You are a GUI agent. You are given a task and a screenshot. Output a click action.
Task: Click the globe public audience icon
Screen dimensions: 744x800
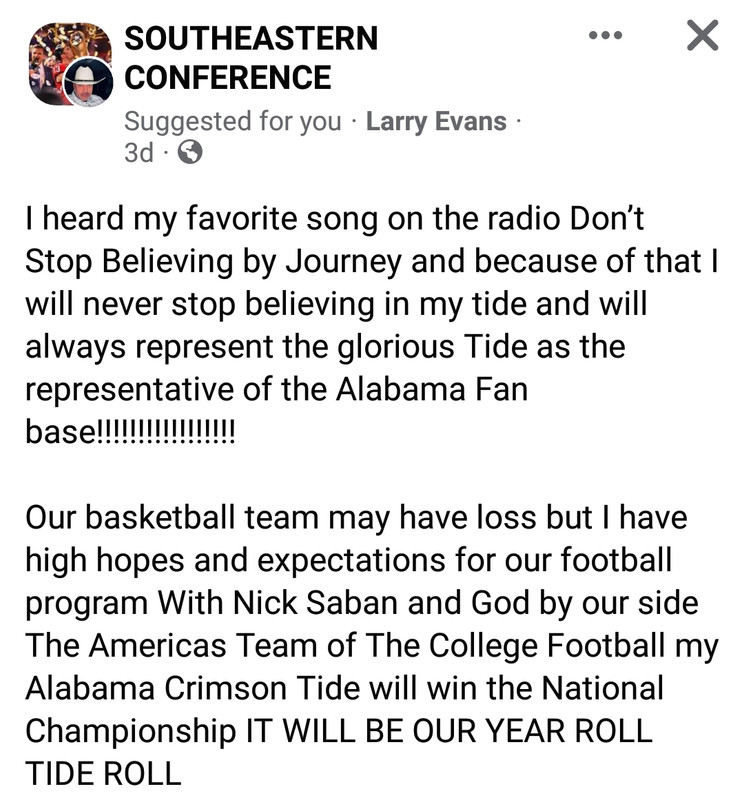click(190, 152)
